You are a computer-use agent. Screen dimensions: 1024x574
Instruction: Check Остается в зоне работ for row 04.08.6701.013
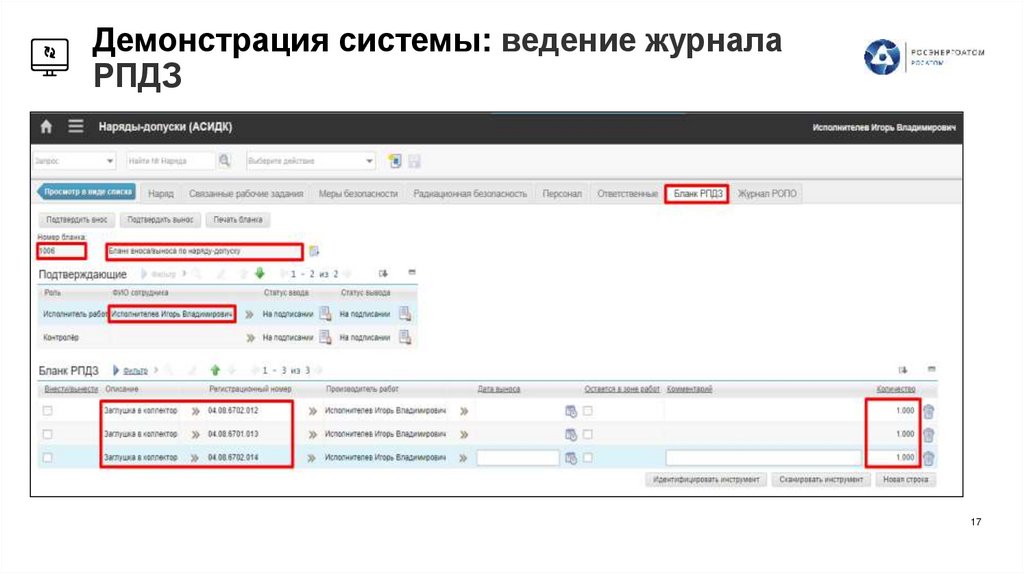point(588,434)
